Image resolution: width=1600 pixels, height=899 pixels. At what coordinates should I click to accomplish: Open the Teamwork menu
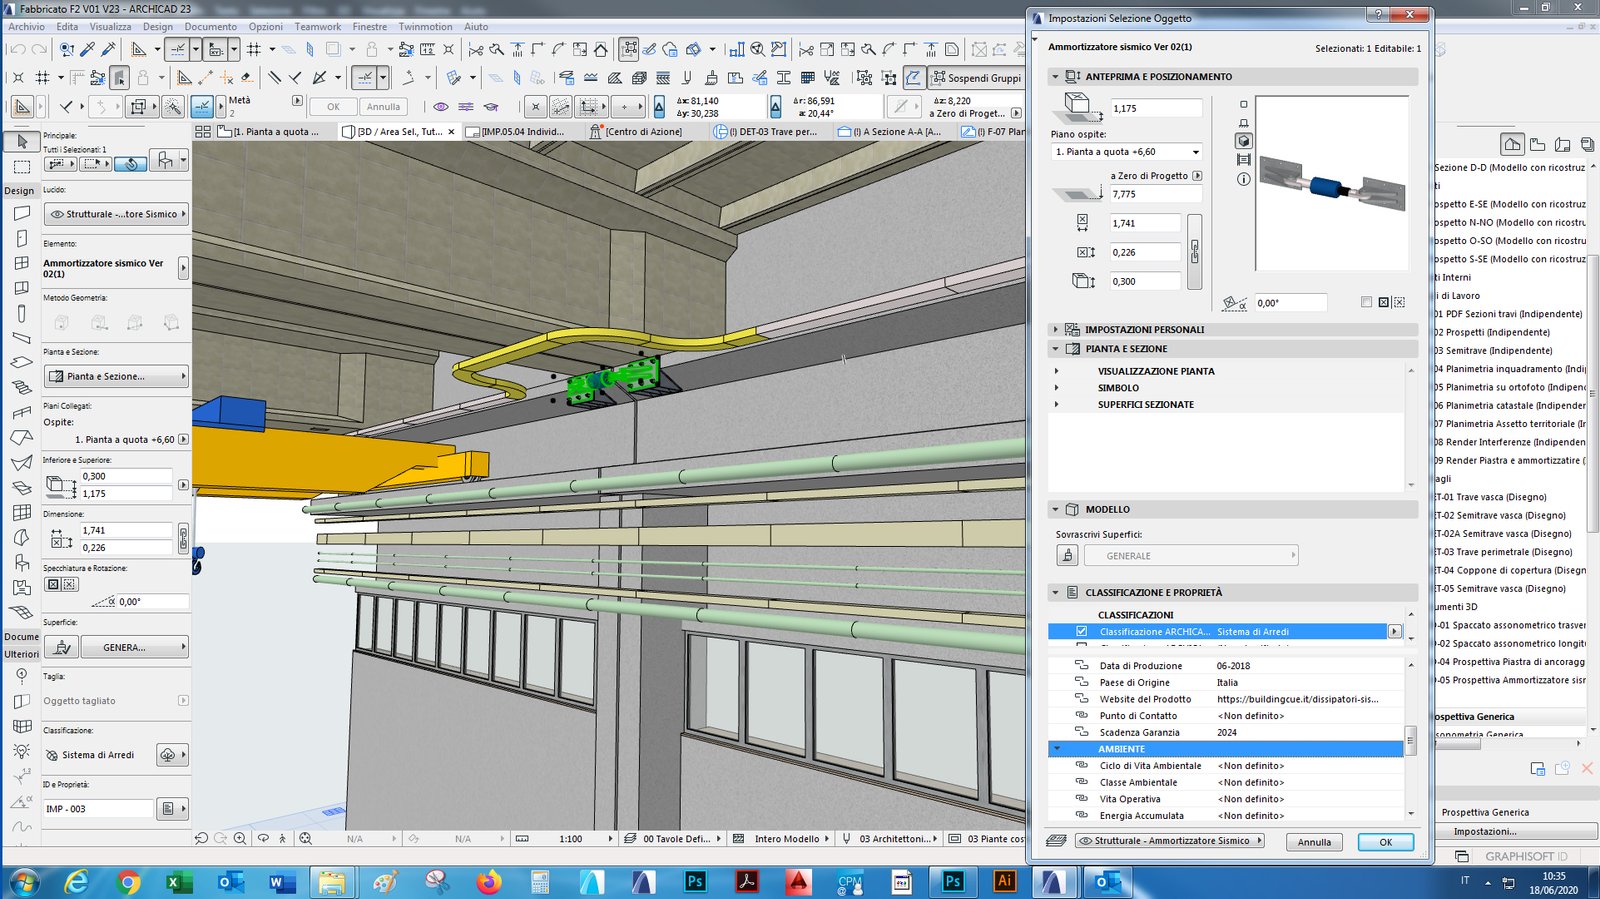coord(317,27)
